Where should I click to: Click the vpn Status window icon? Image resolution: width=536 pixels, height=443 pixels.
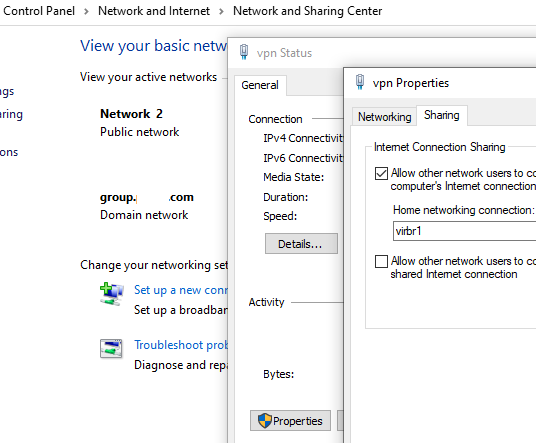tap(244, 52)
